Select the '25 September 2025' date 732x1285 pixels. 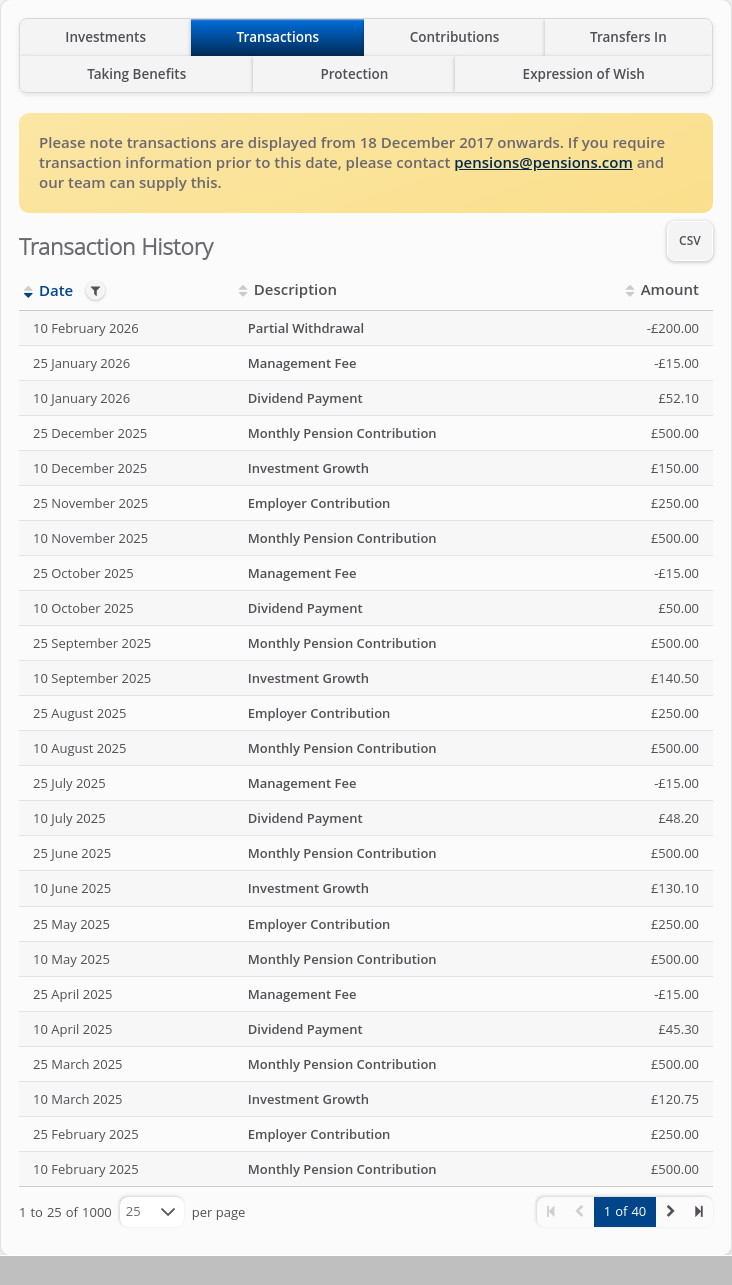92,643
